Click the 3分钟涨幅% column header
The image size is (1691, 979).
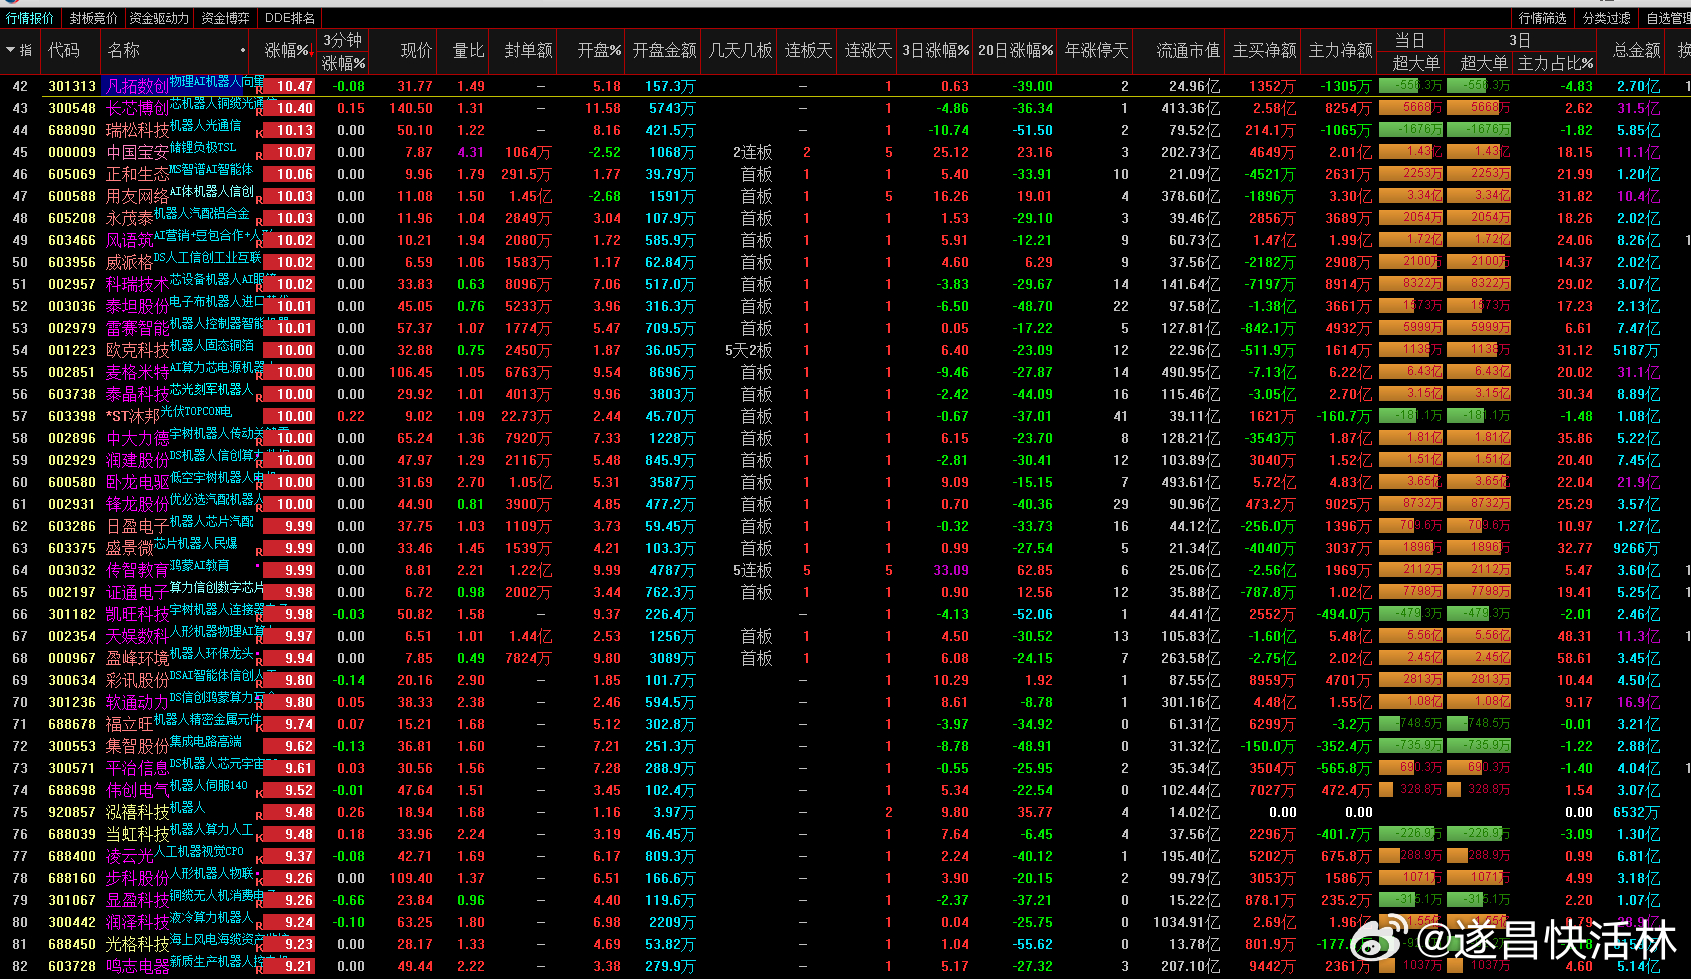(x=343, y=50)
